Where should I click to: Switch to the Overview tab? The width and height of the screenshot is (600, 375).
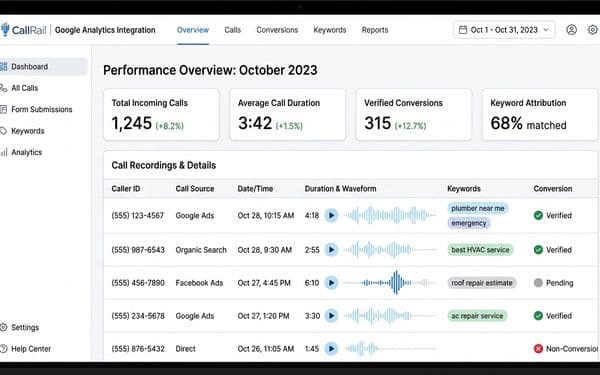(x=193, y=30)
